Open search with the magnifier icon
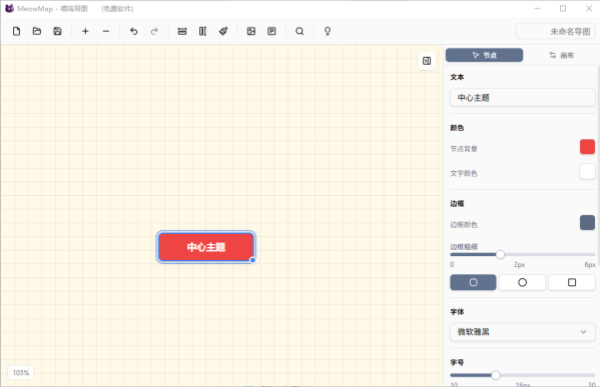 coord(300,31)
